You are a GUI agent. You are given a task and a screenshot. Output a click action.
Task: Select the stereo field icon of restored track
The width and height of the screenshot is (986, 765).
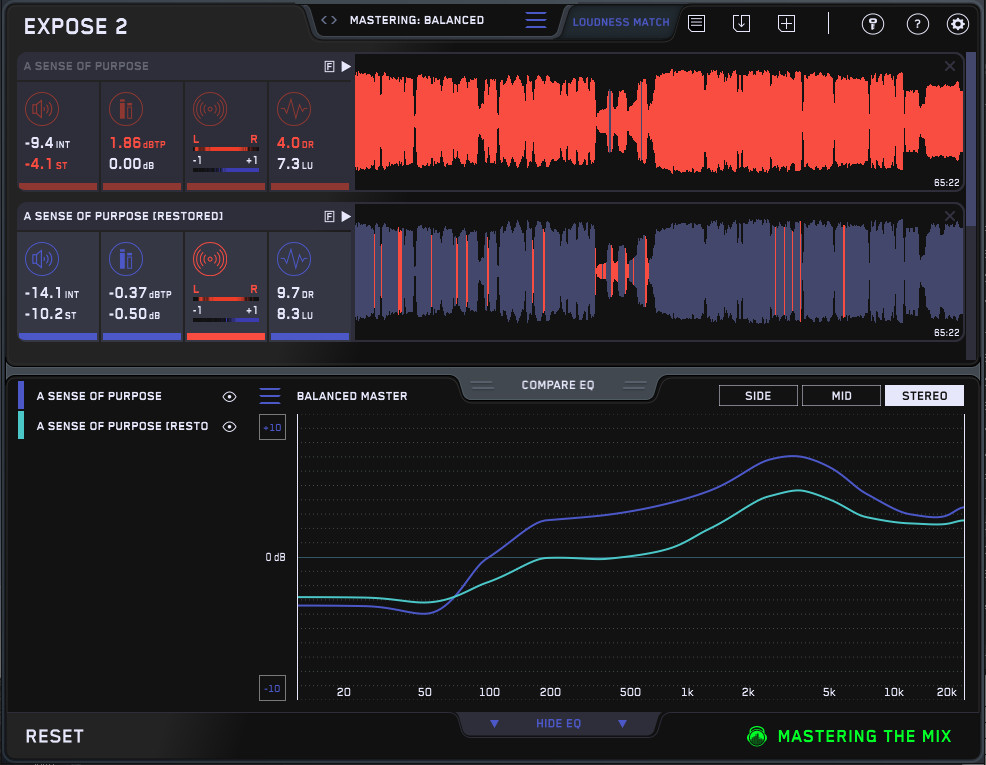(x=209, y=259)
